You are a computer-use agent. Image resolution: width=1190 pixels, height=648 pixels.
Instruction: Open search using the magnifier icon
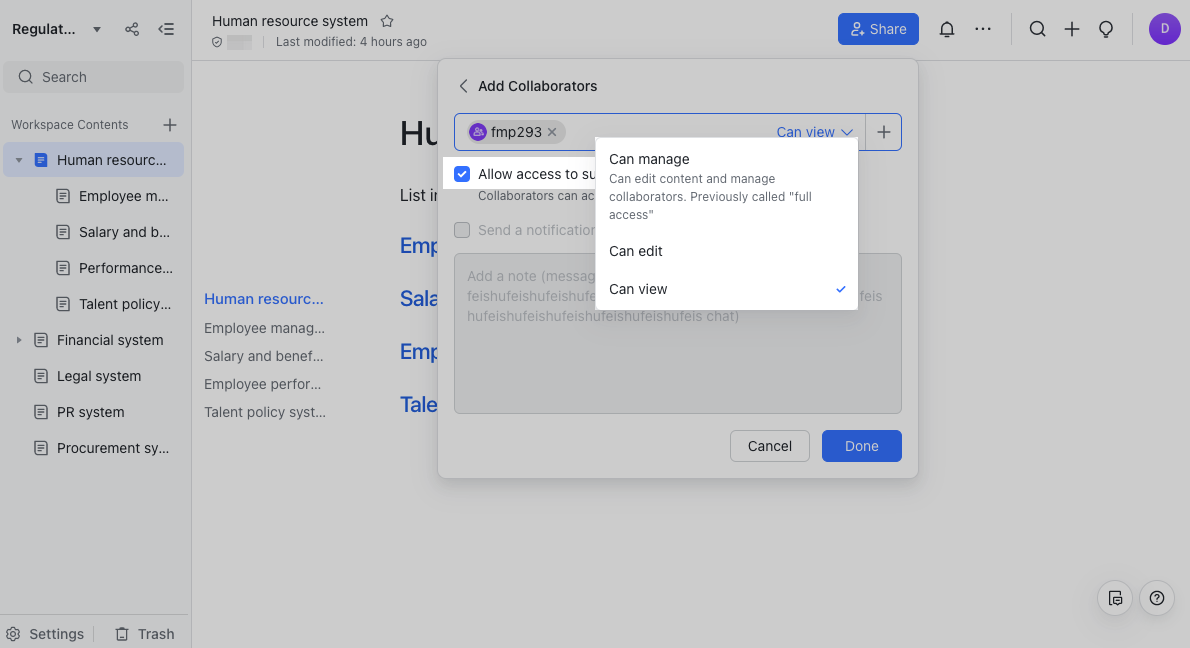[x=1037, y=29]
